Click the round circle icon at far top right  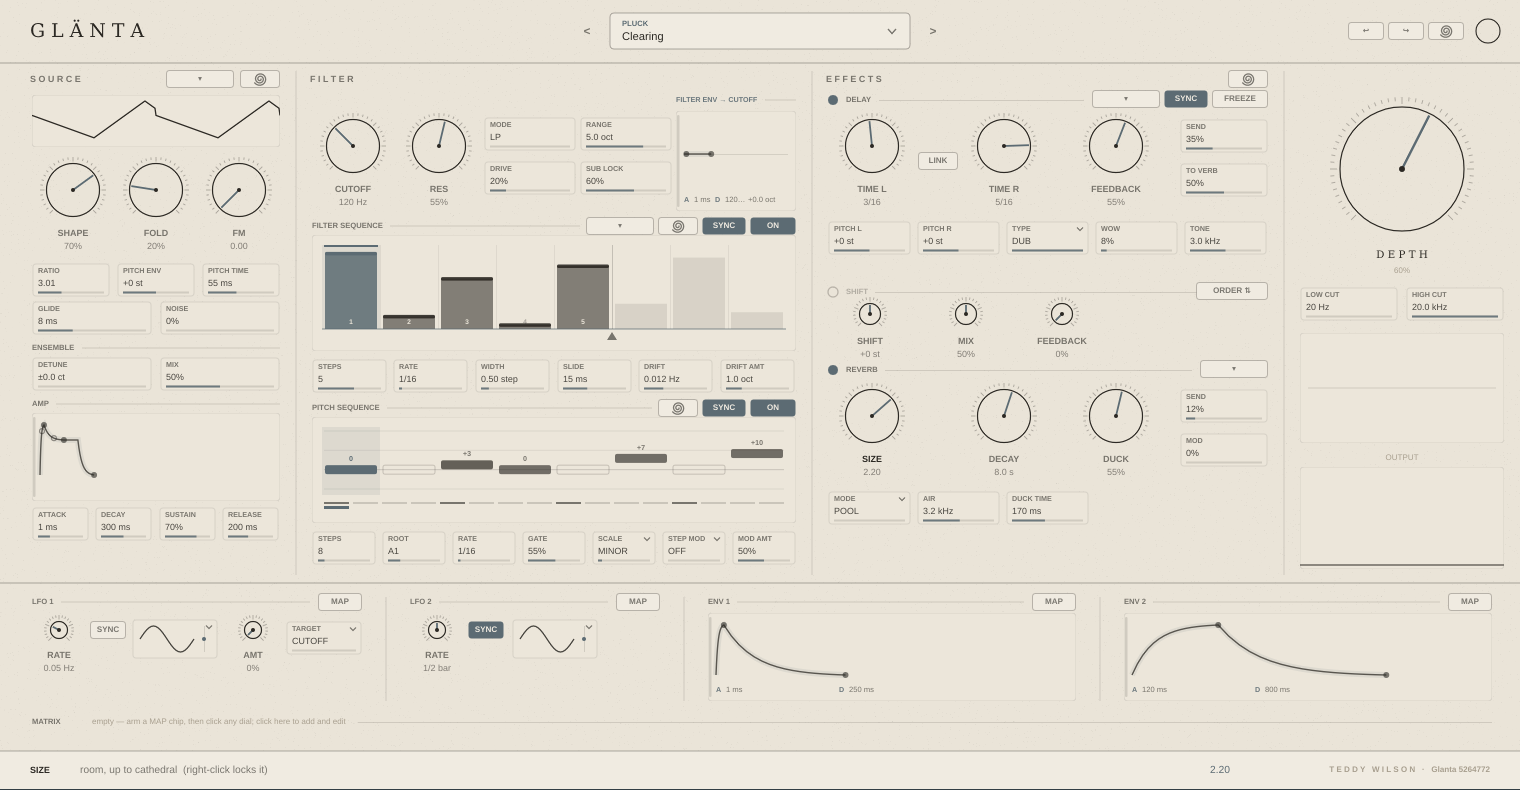(1488, 31)
